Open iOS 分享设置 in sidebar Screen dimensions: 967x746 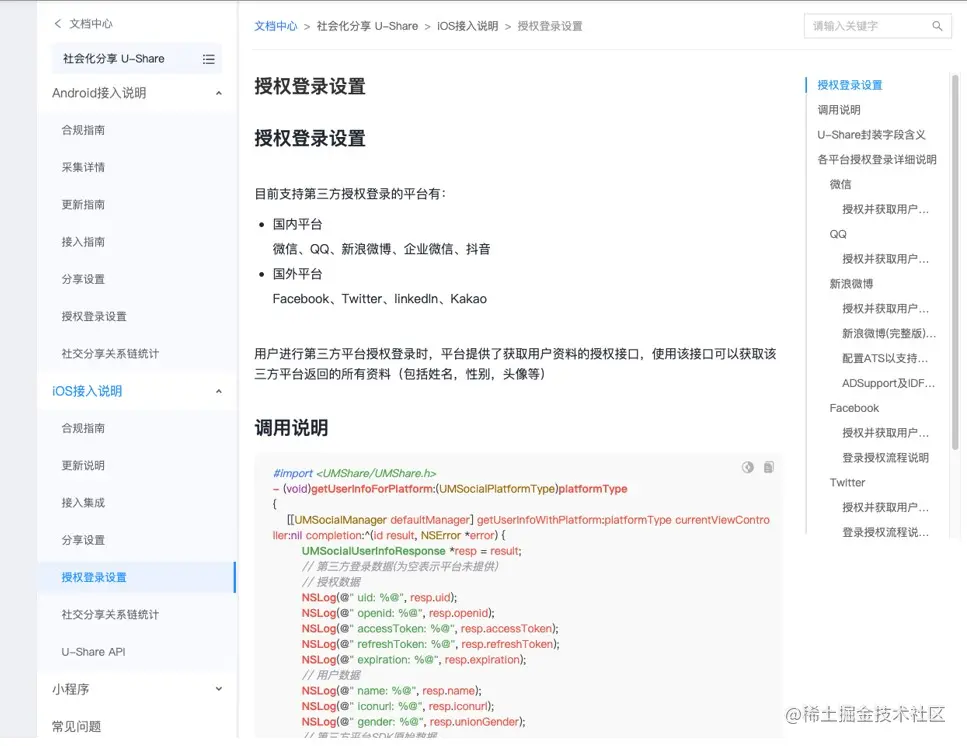(x=83, y=540)
